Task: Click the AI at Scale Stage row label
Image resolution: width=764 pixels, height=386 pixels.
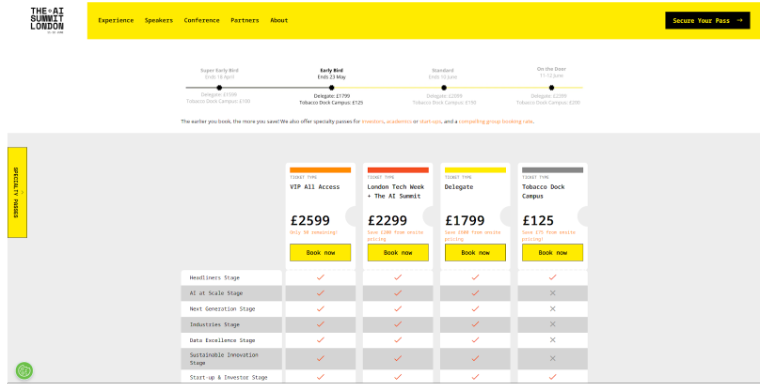Action: pos(216,293)
